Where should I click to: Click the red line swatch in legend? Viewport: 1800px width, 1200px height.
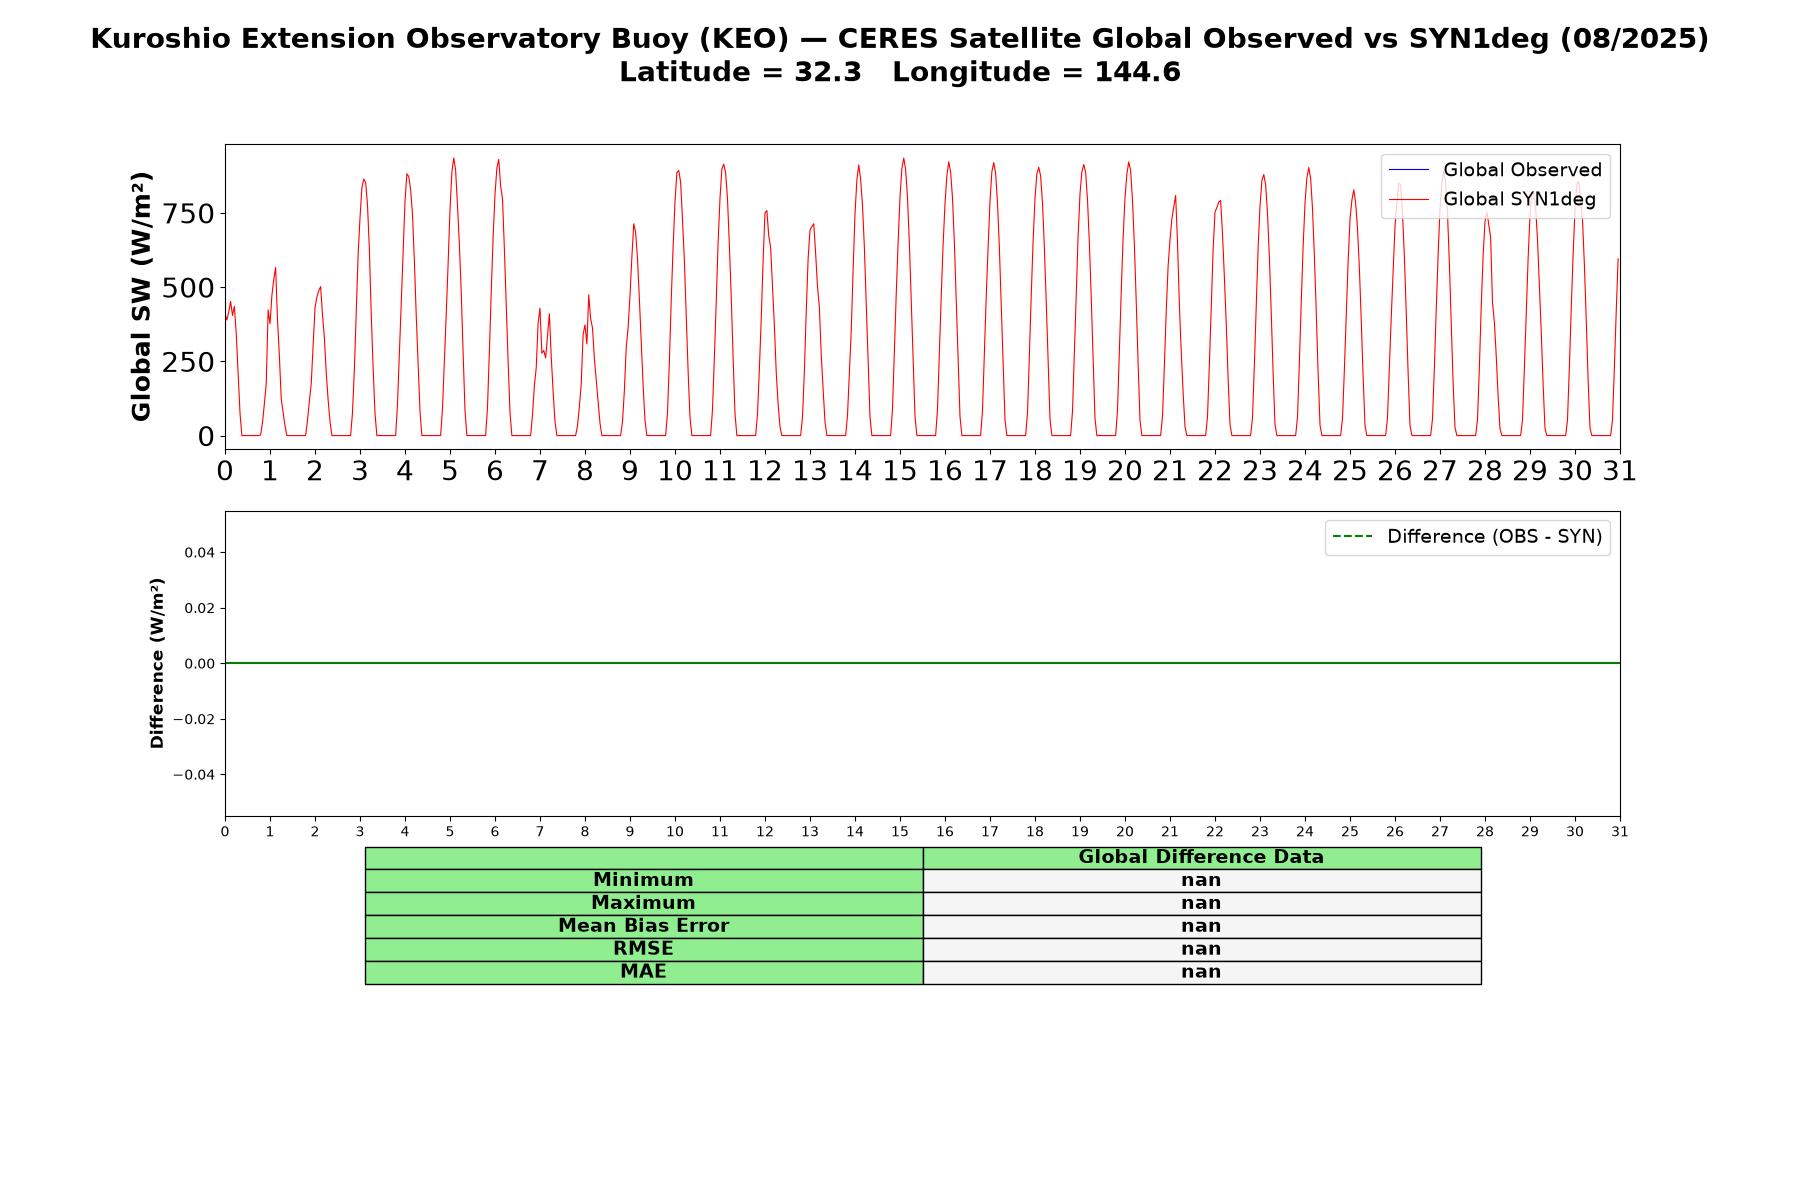(1409, 200)
